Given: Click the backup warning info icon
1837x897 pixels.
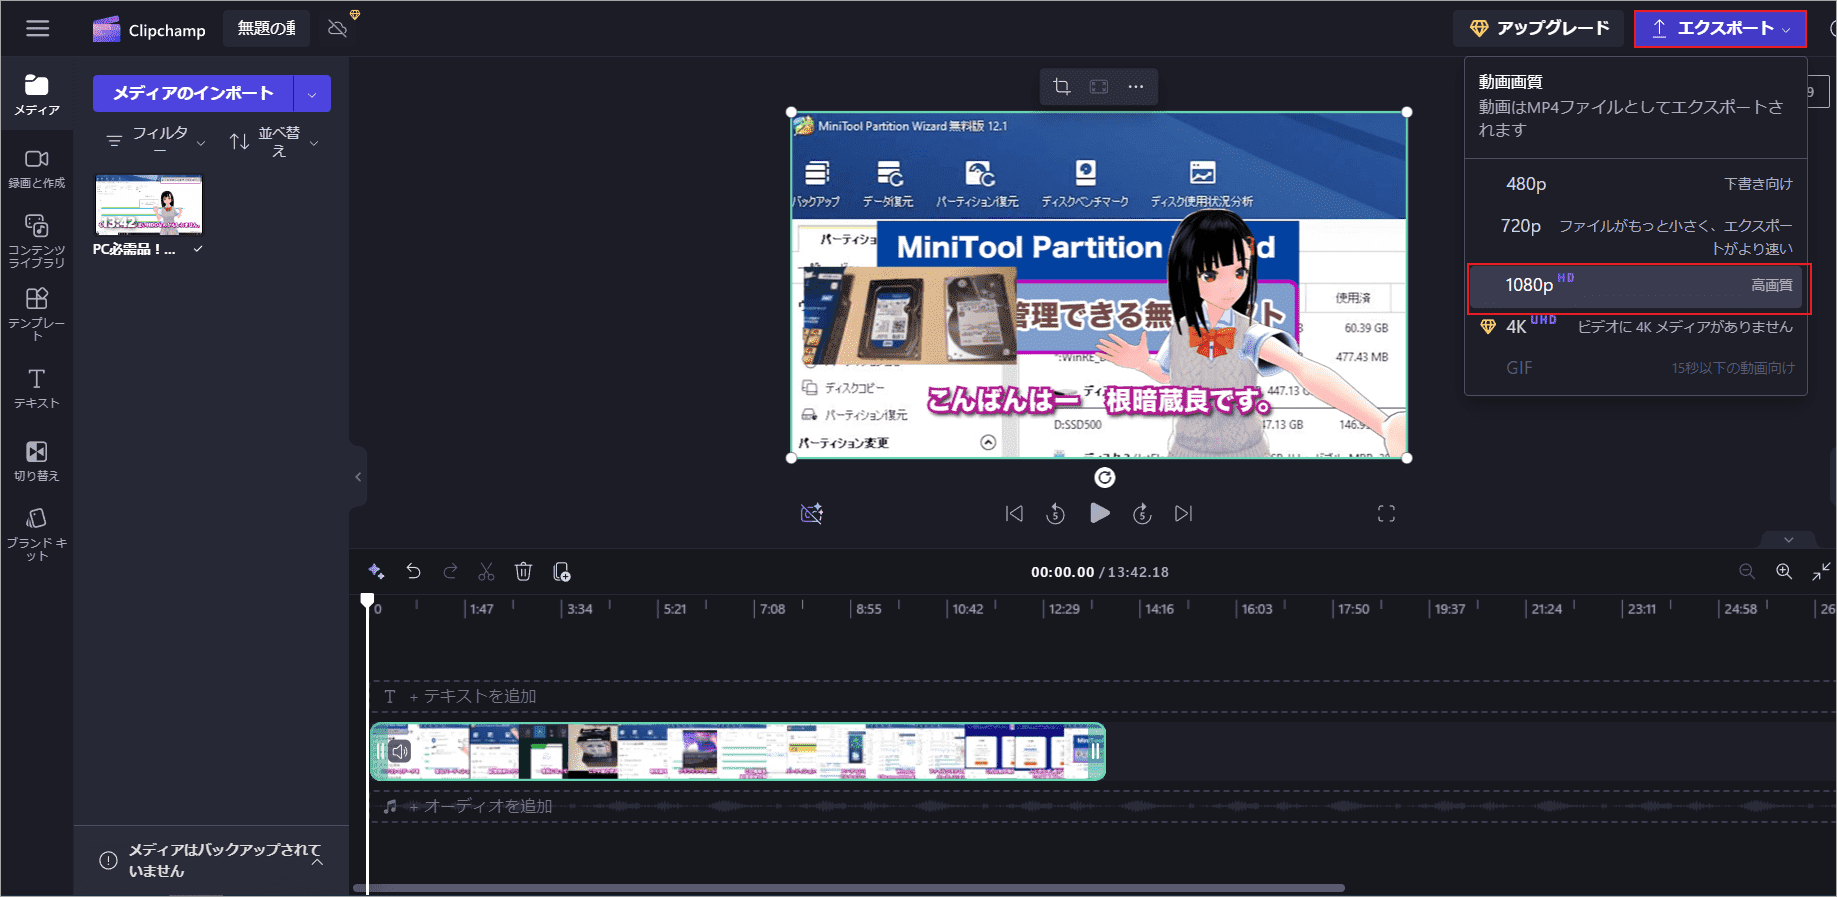Looking at the screenshot, I should 108,861.
